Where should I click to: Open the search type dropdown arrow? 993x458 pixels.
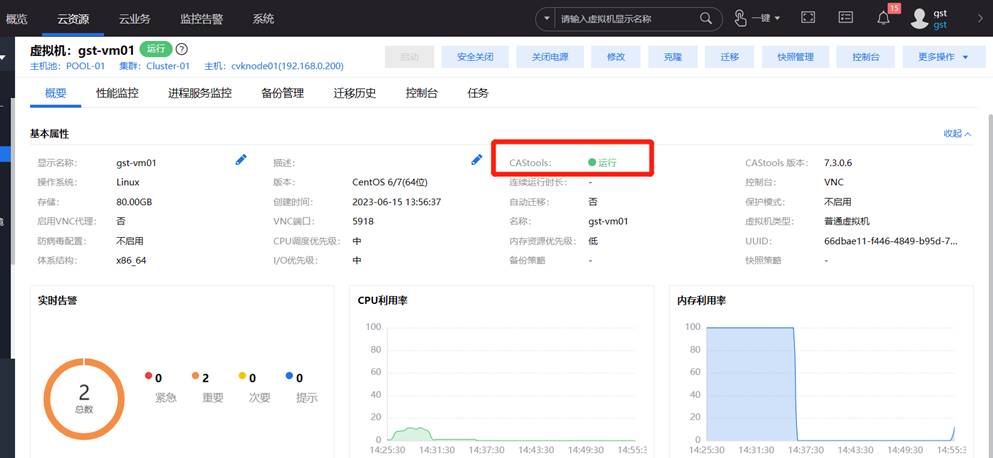(547, 18)
